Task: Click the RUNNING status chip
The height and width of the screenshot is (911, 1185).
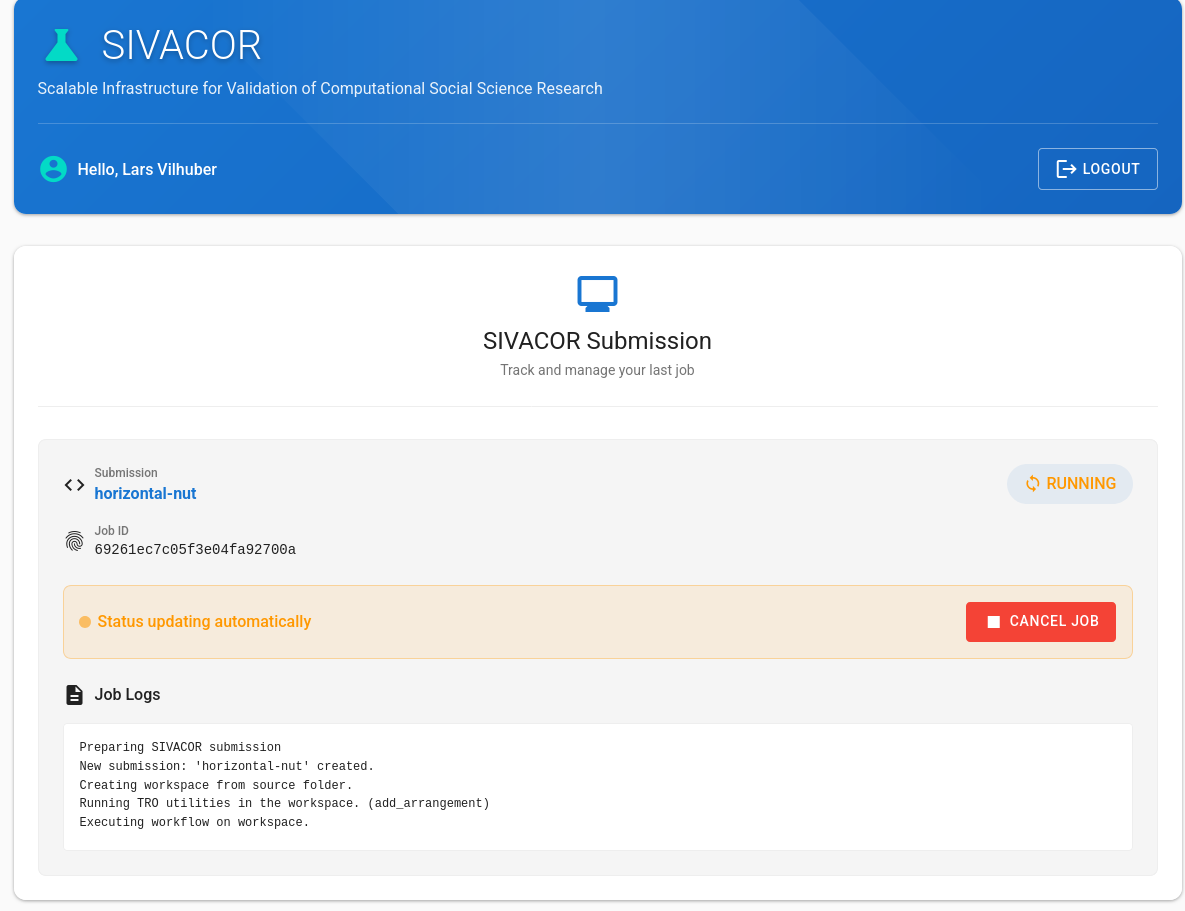Action: coord(1069,484)
